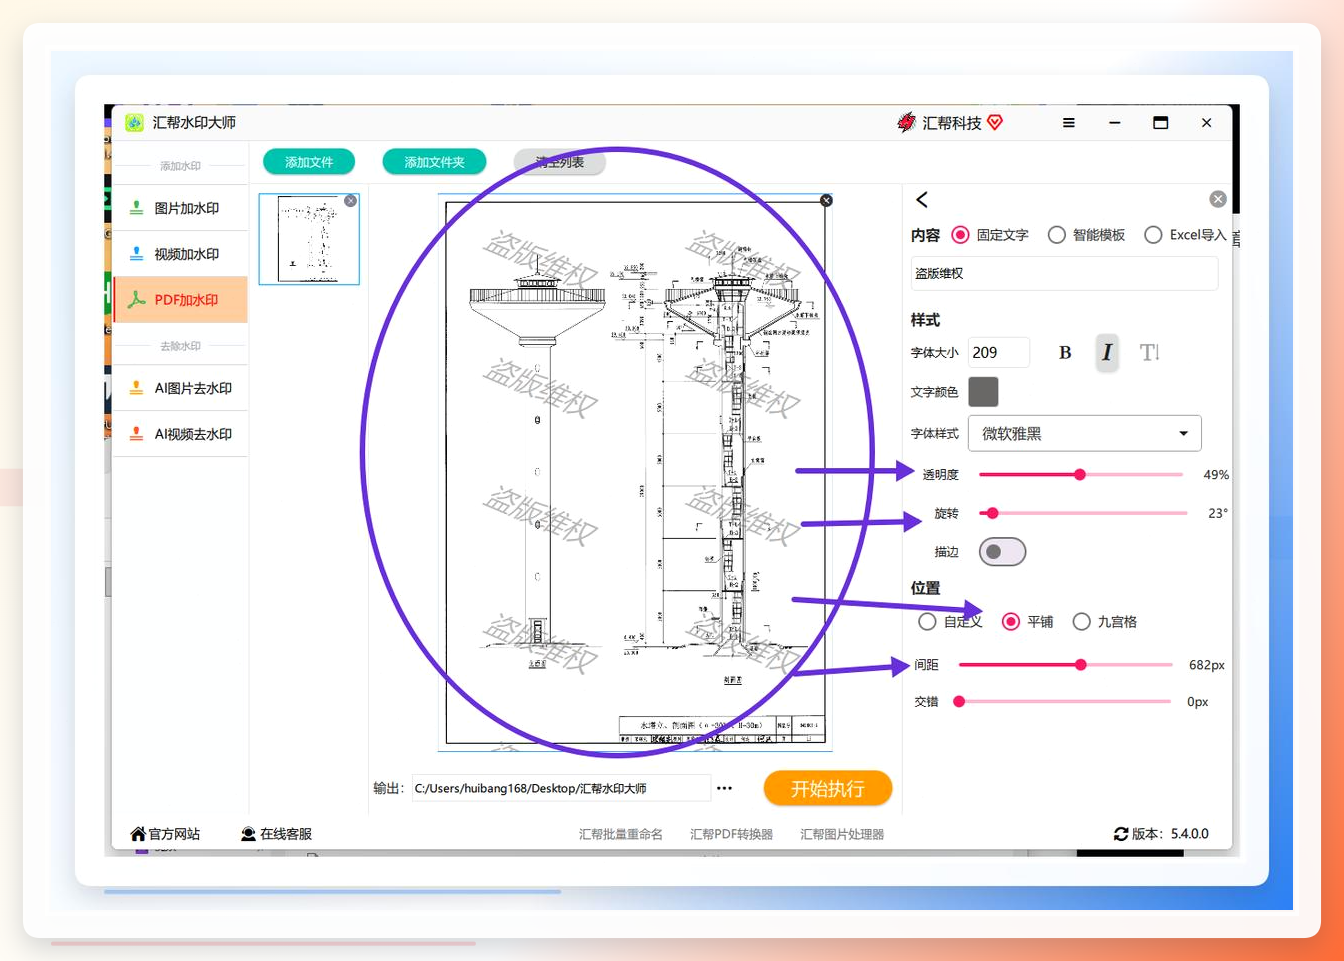
Task: Click the home icon for 官方网站
Action: pos(138,834)
